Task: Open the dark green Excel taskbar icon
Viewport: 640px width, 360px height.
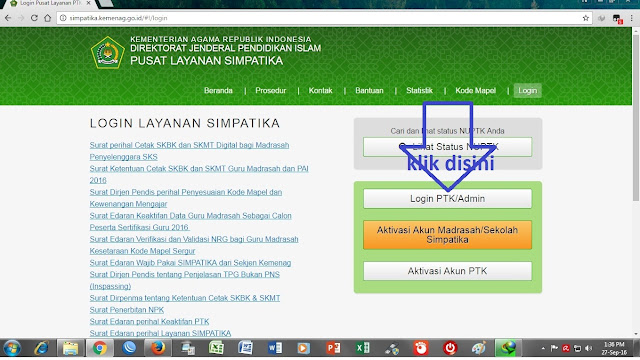Action: tap(362, 348)
